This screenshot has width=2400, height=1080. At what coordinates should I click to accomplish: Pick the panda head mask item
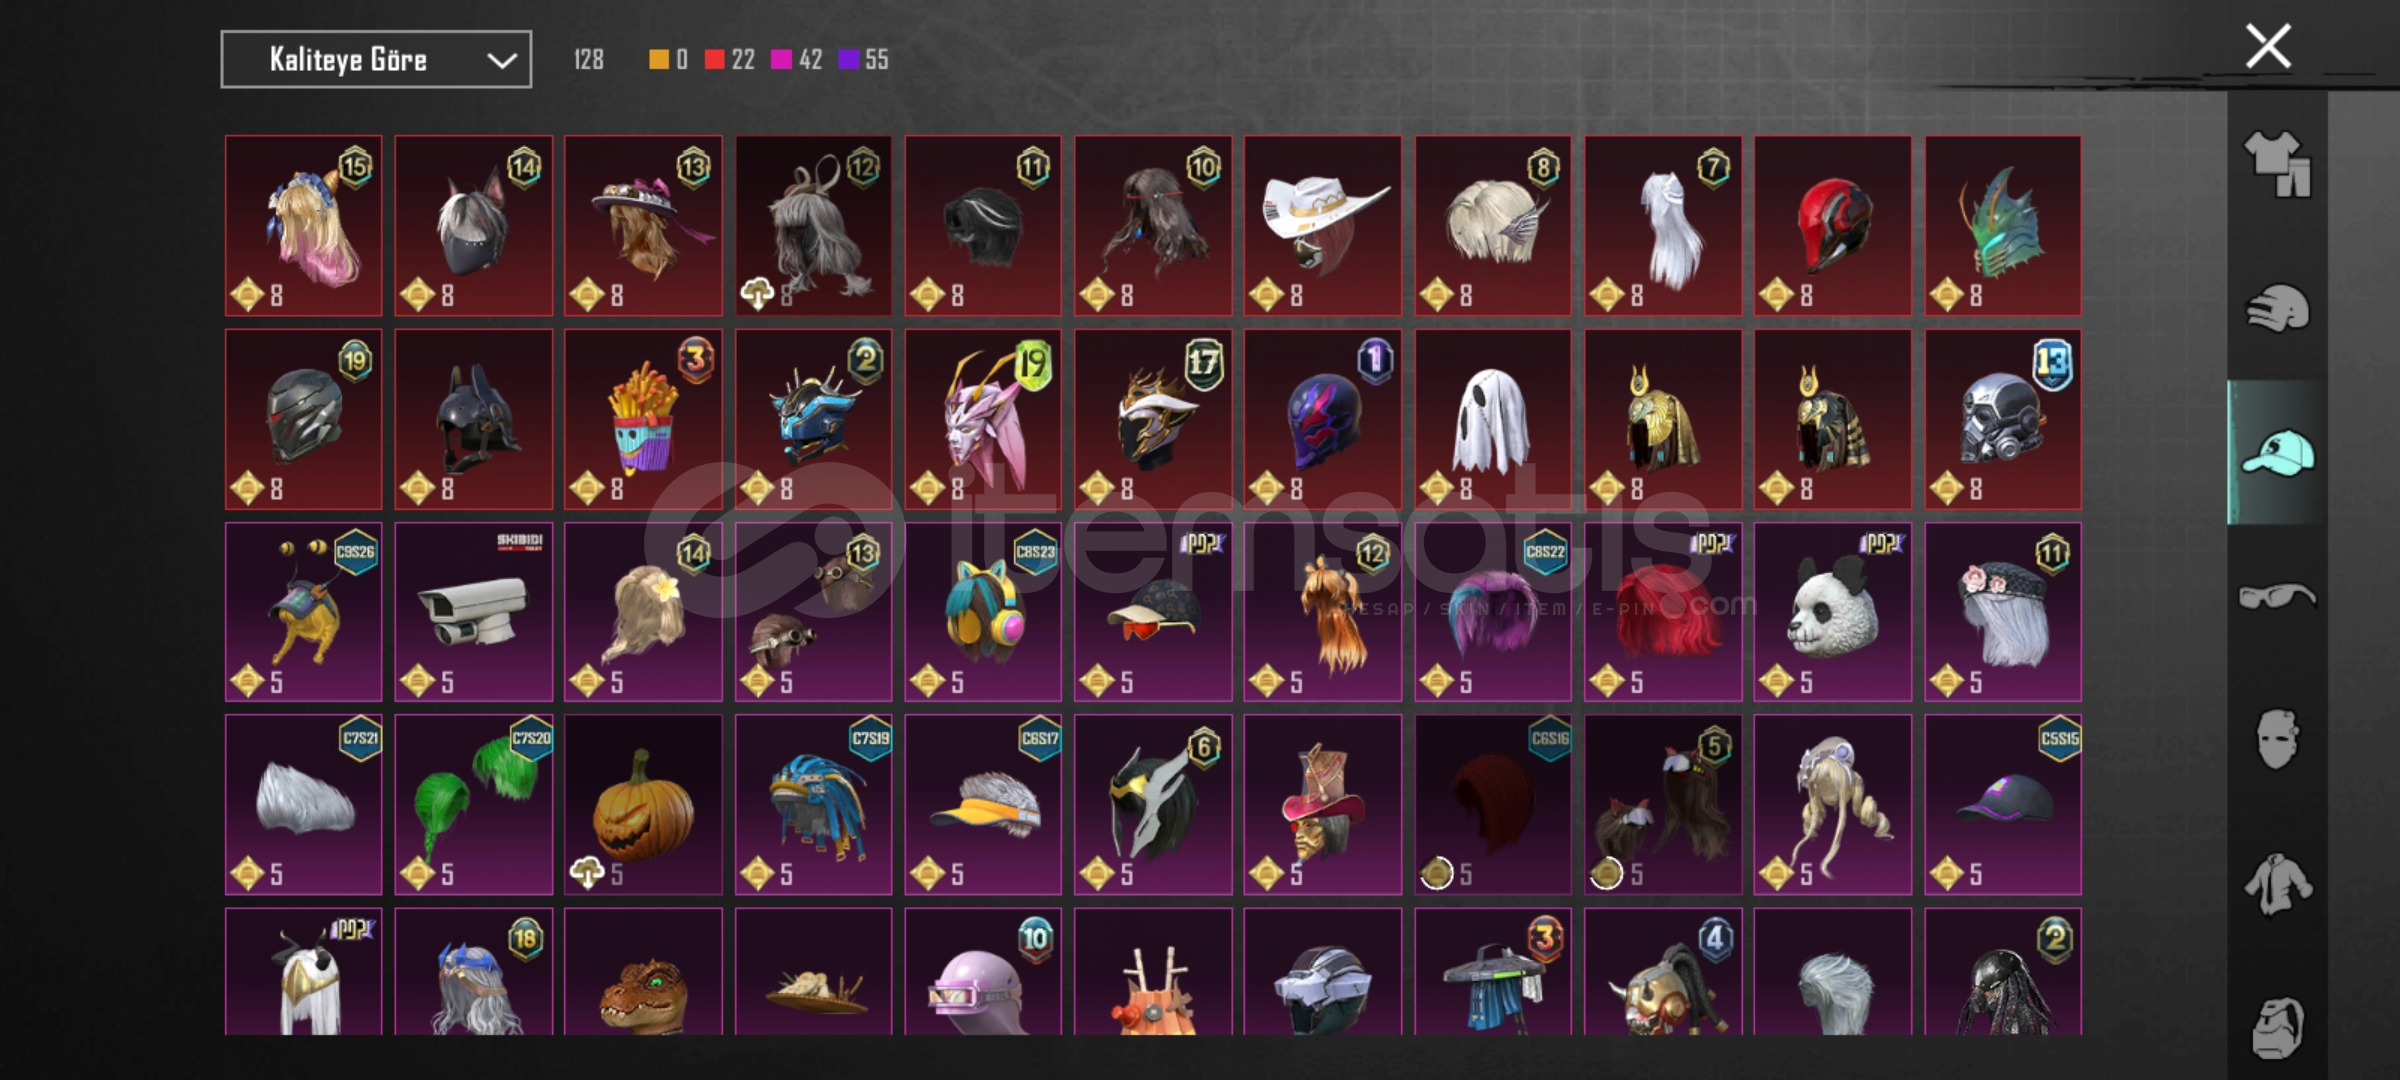tap(1832, 611)
